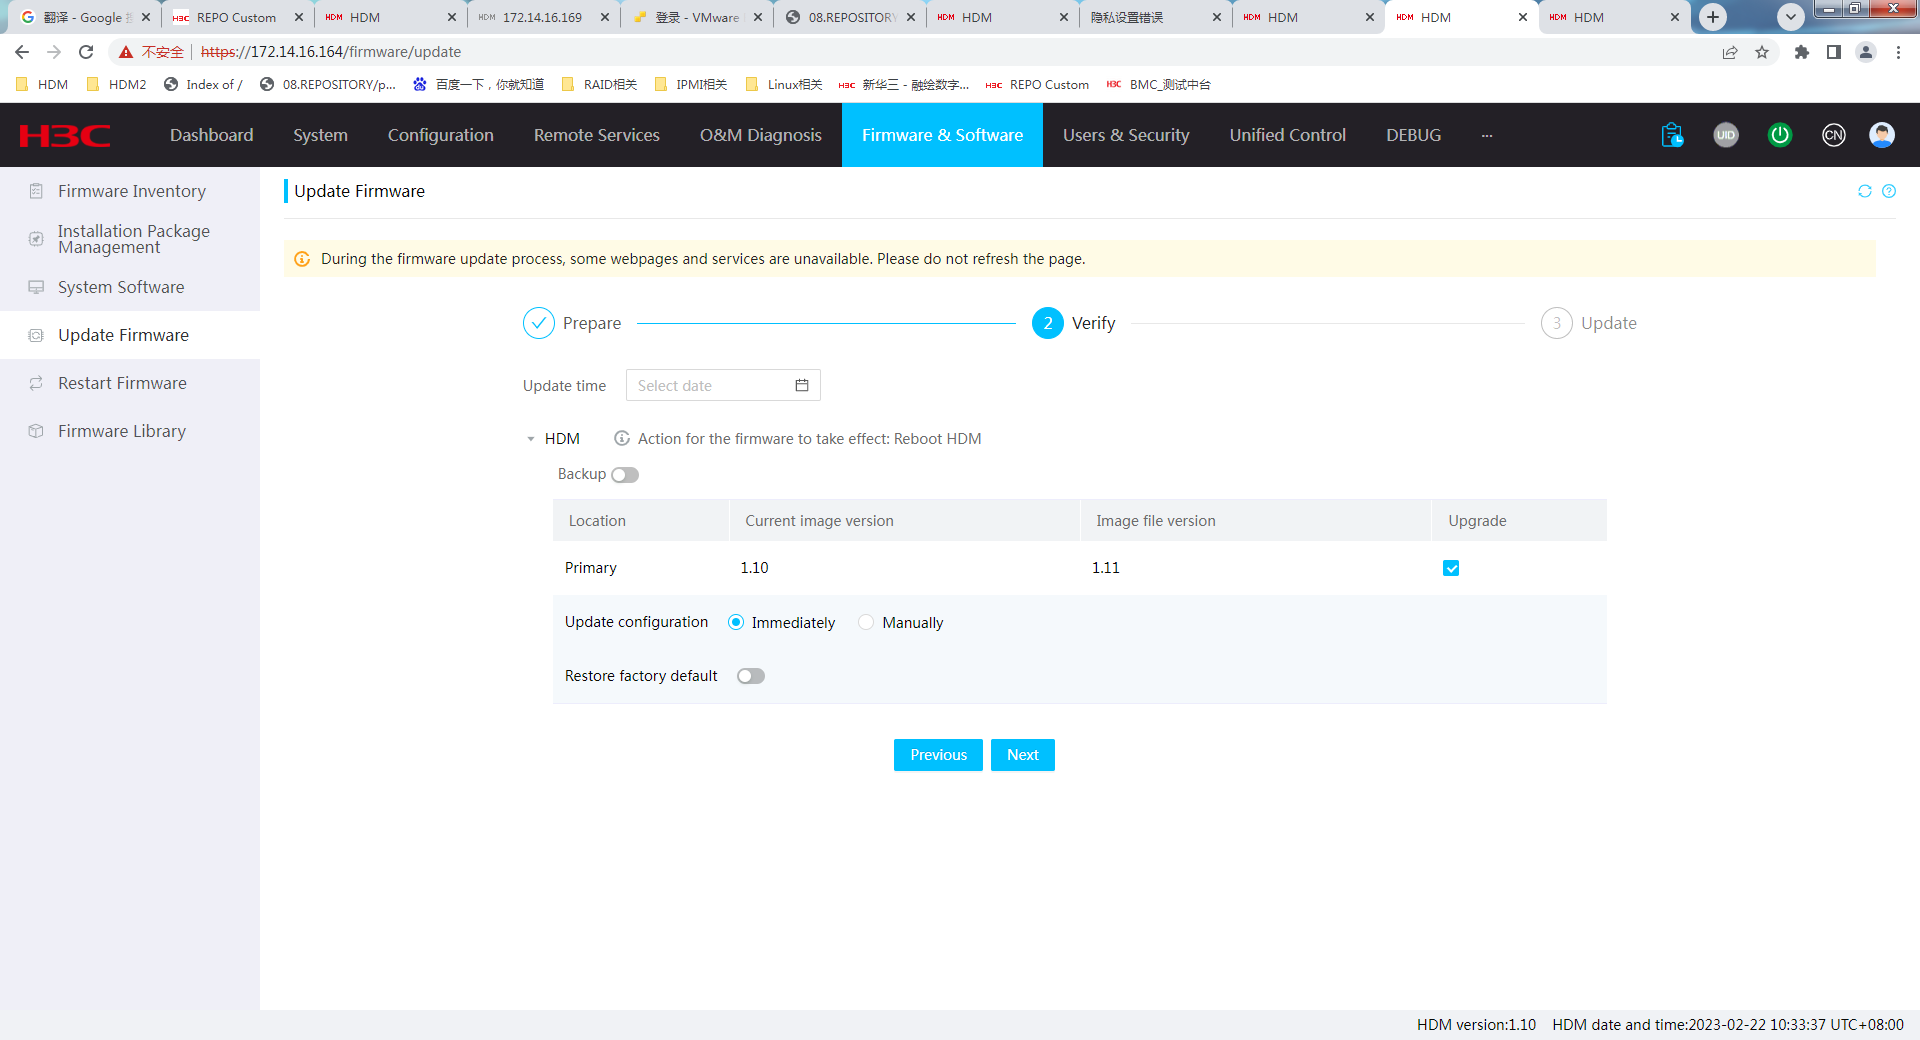Screen dimensions: 1920x1040
Task: Click the Select date input field
Action: tap(723, 385)
